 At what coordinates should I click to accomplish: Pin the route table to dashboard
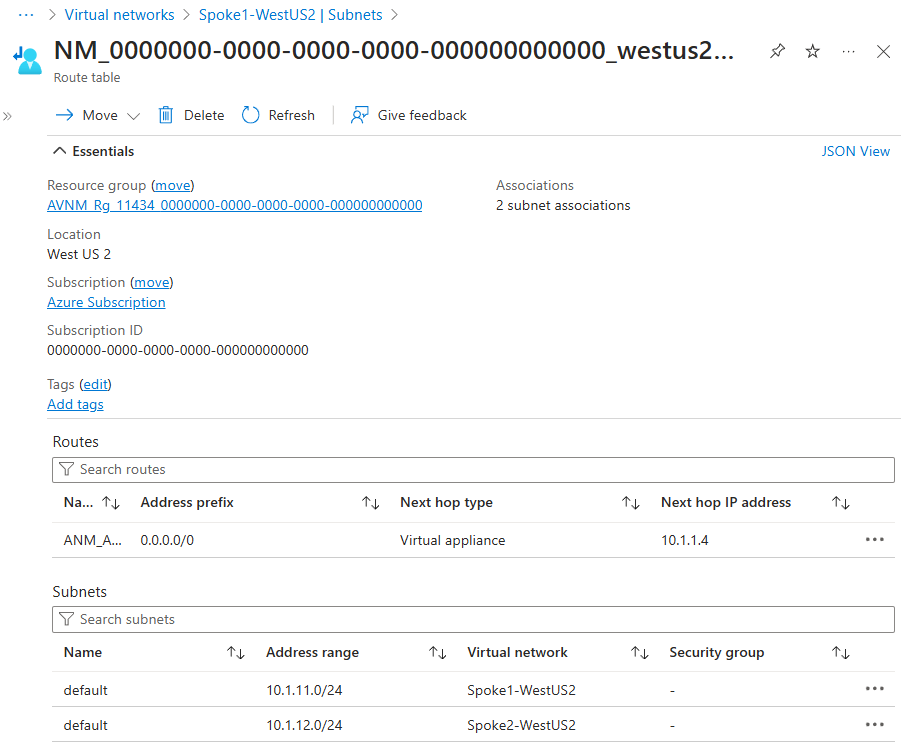tap(777, 51)
